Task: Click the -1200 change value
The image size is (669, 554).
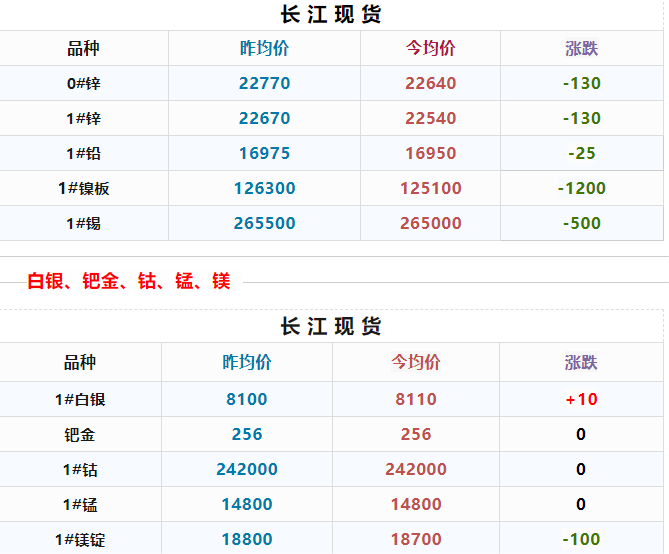Action: pyautogui.click(x=581, y=189)
